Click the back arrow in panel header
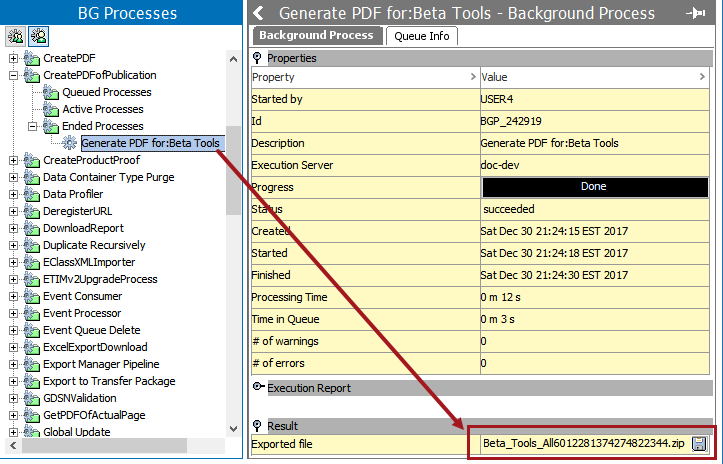Image resolution: width=723 pixels, height=464 pixels. [x=259, y=13]
